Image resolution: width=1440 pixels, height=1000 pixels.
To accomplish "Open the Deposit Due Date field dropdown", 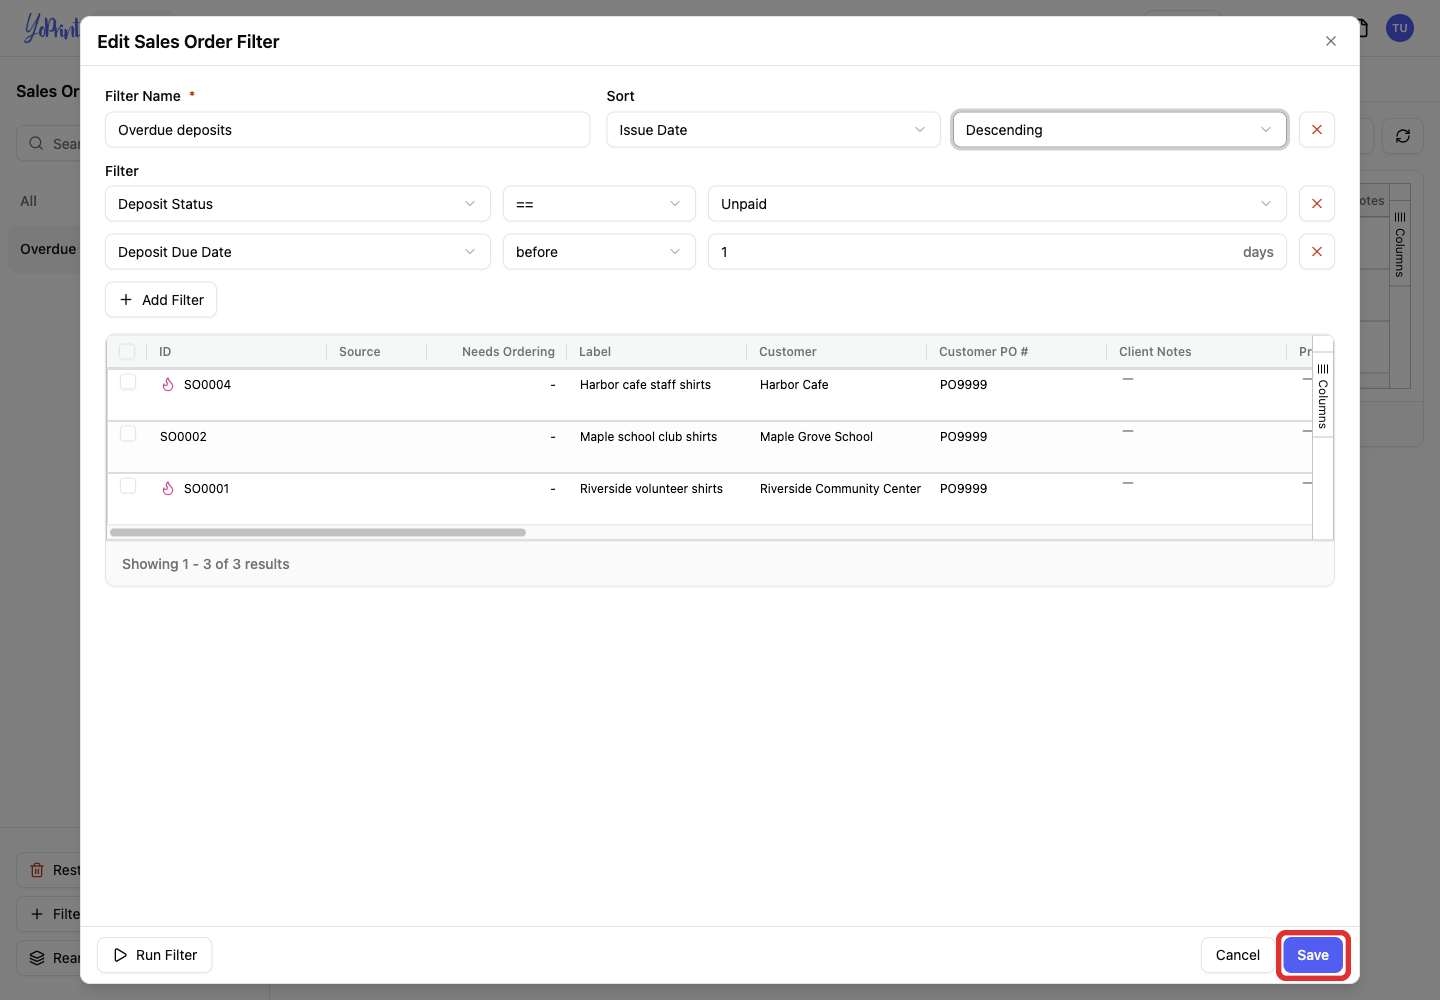I will point(298,252).
